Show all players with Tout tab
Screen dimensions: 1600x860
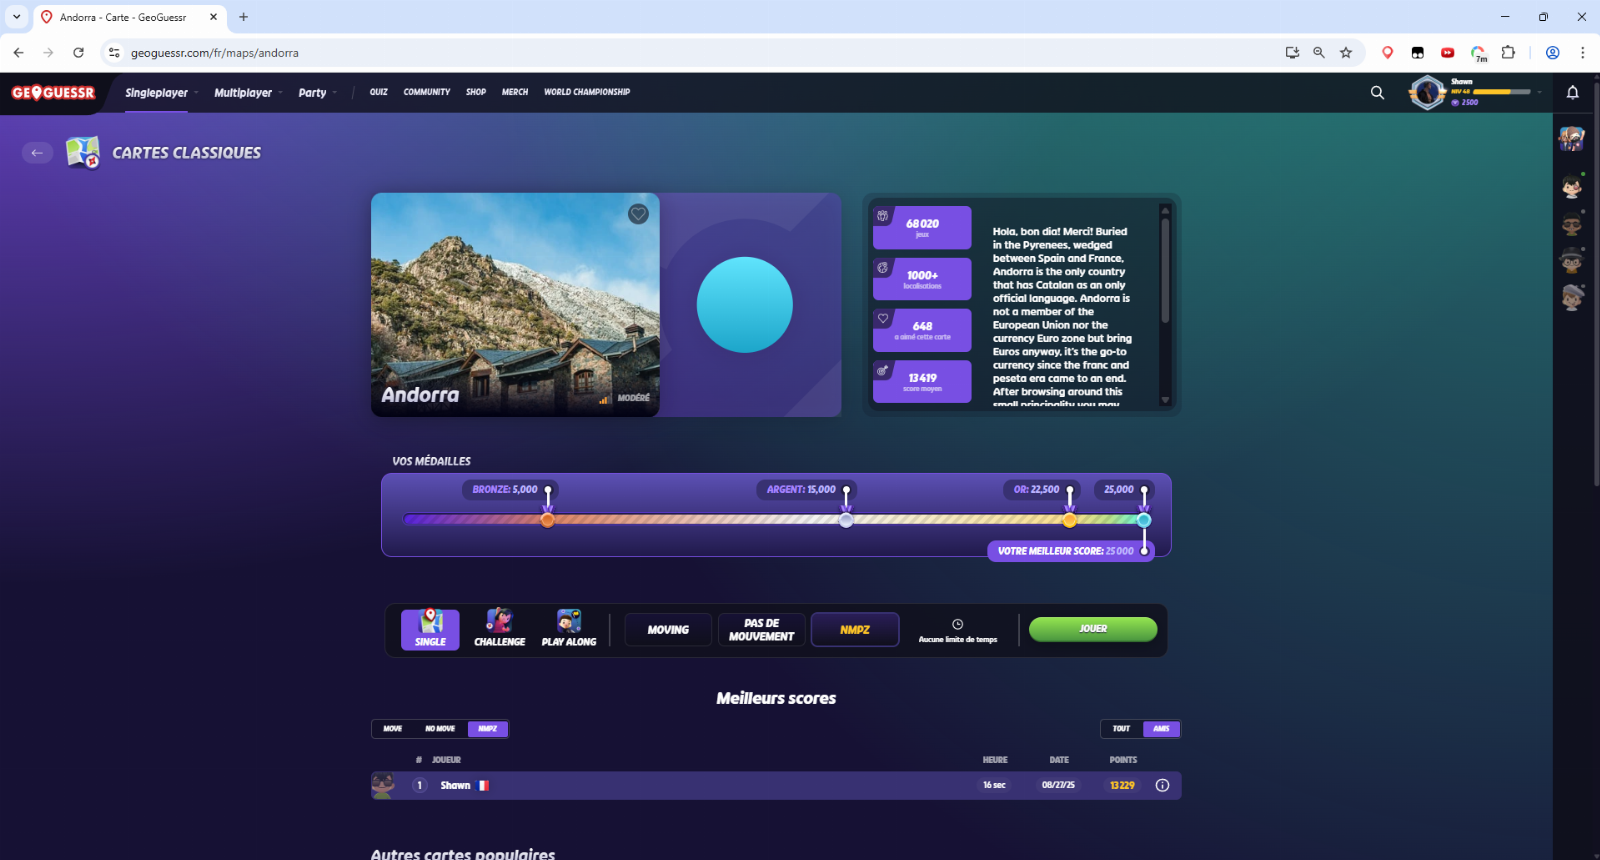click(x=1121, y=729)
